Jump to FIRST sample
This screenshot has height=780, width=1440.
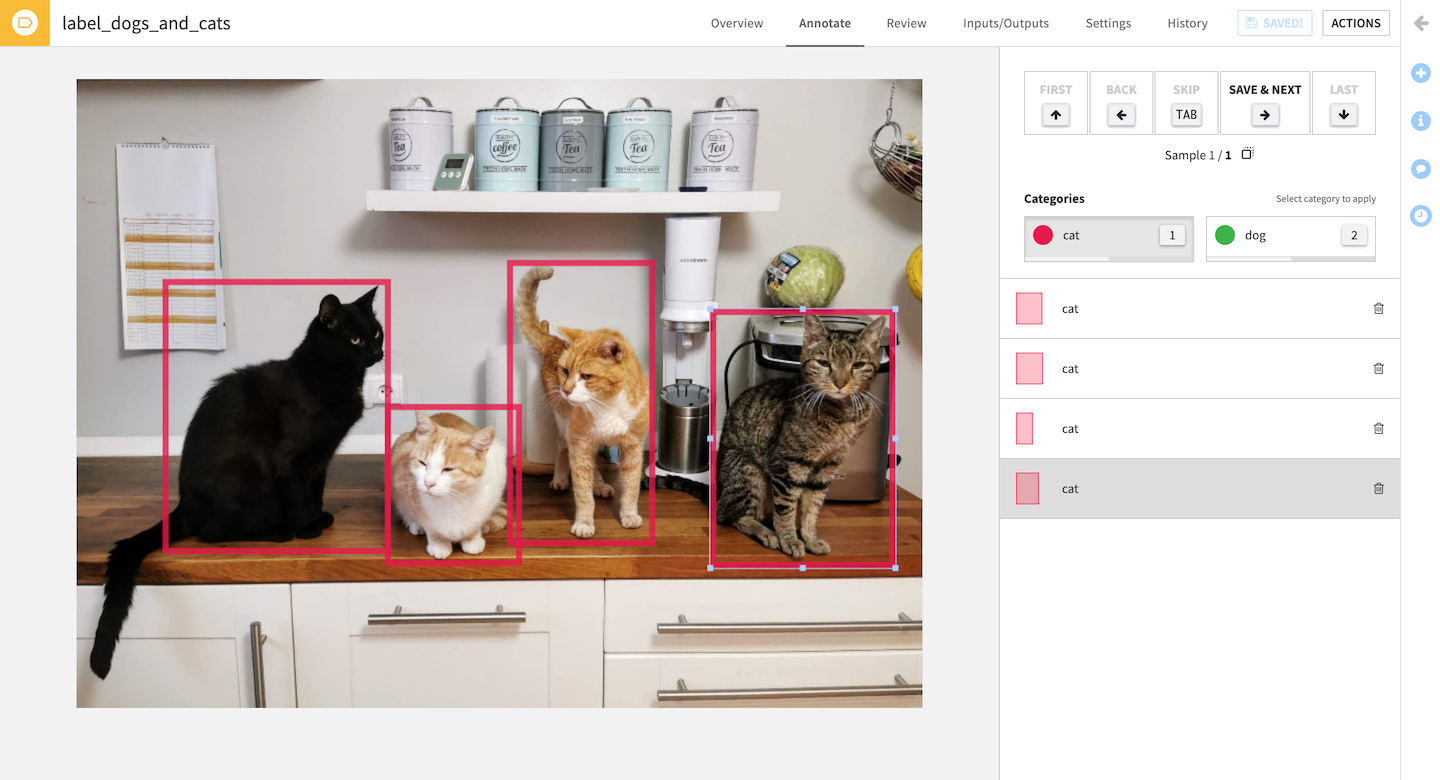point(1055,102)
